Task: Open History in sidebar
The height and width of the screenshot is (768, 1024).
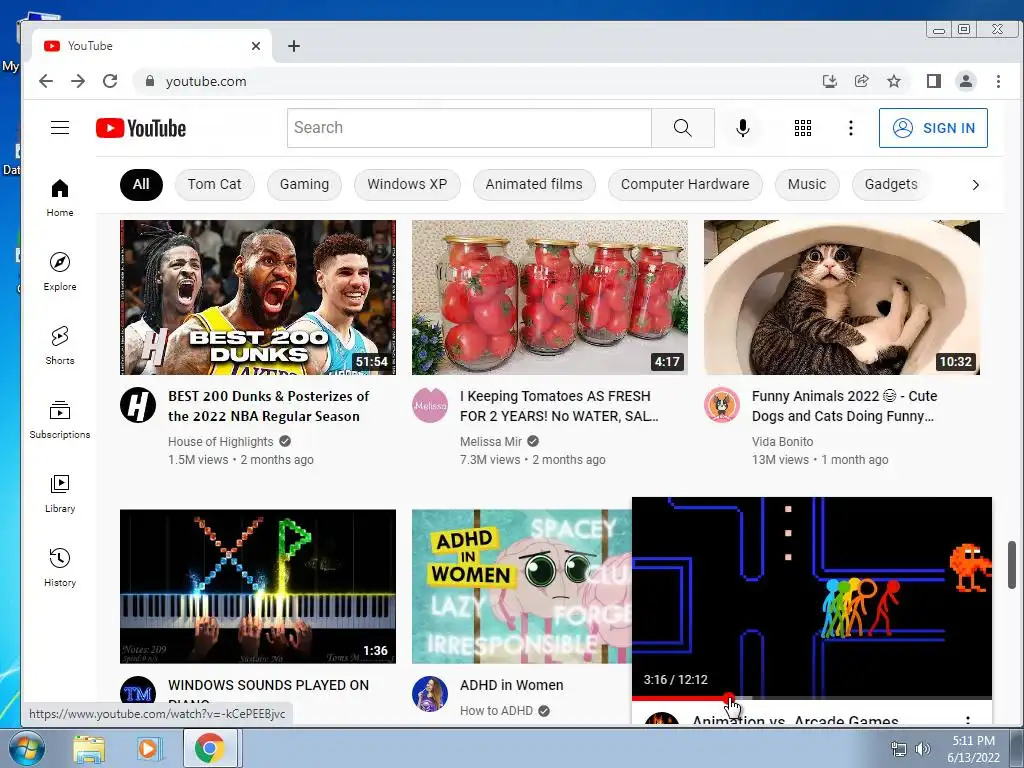Action: click(59, 567)
